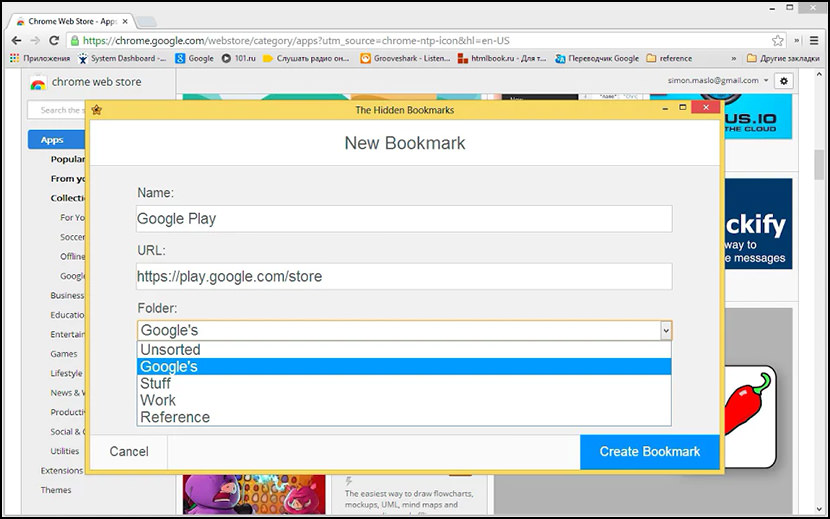Maximize The Hidden Bookmarks window
The width and height of the screenshot is (830, 519).
click(683, 108)
